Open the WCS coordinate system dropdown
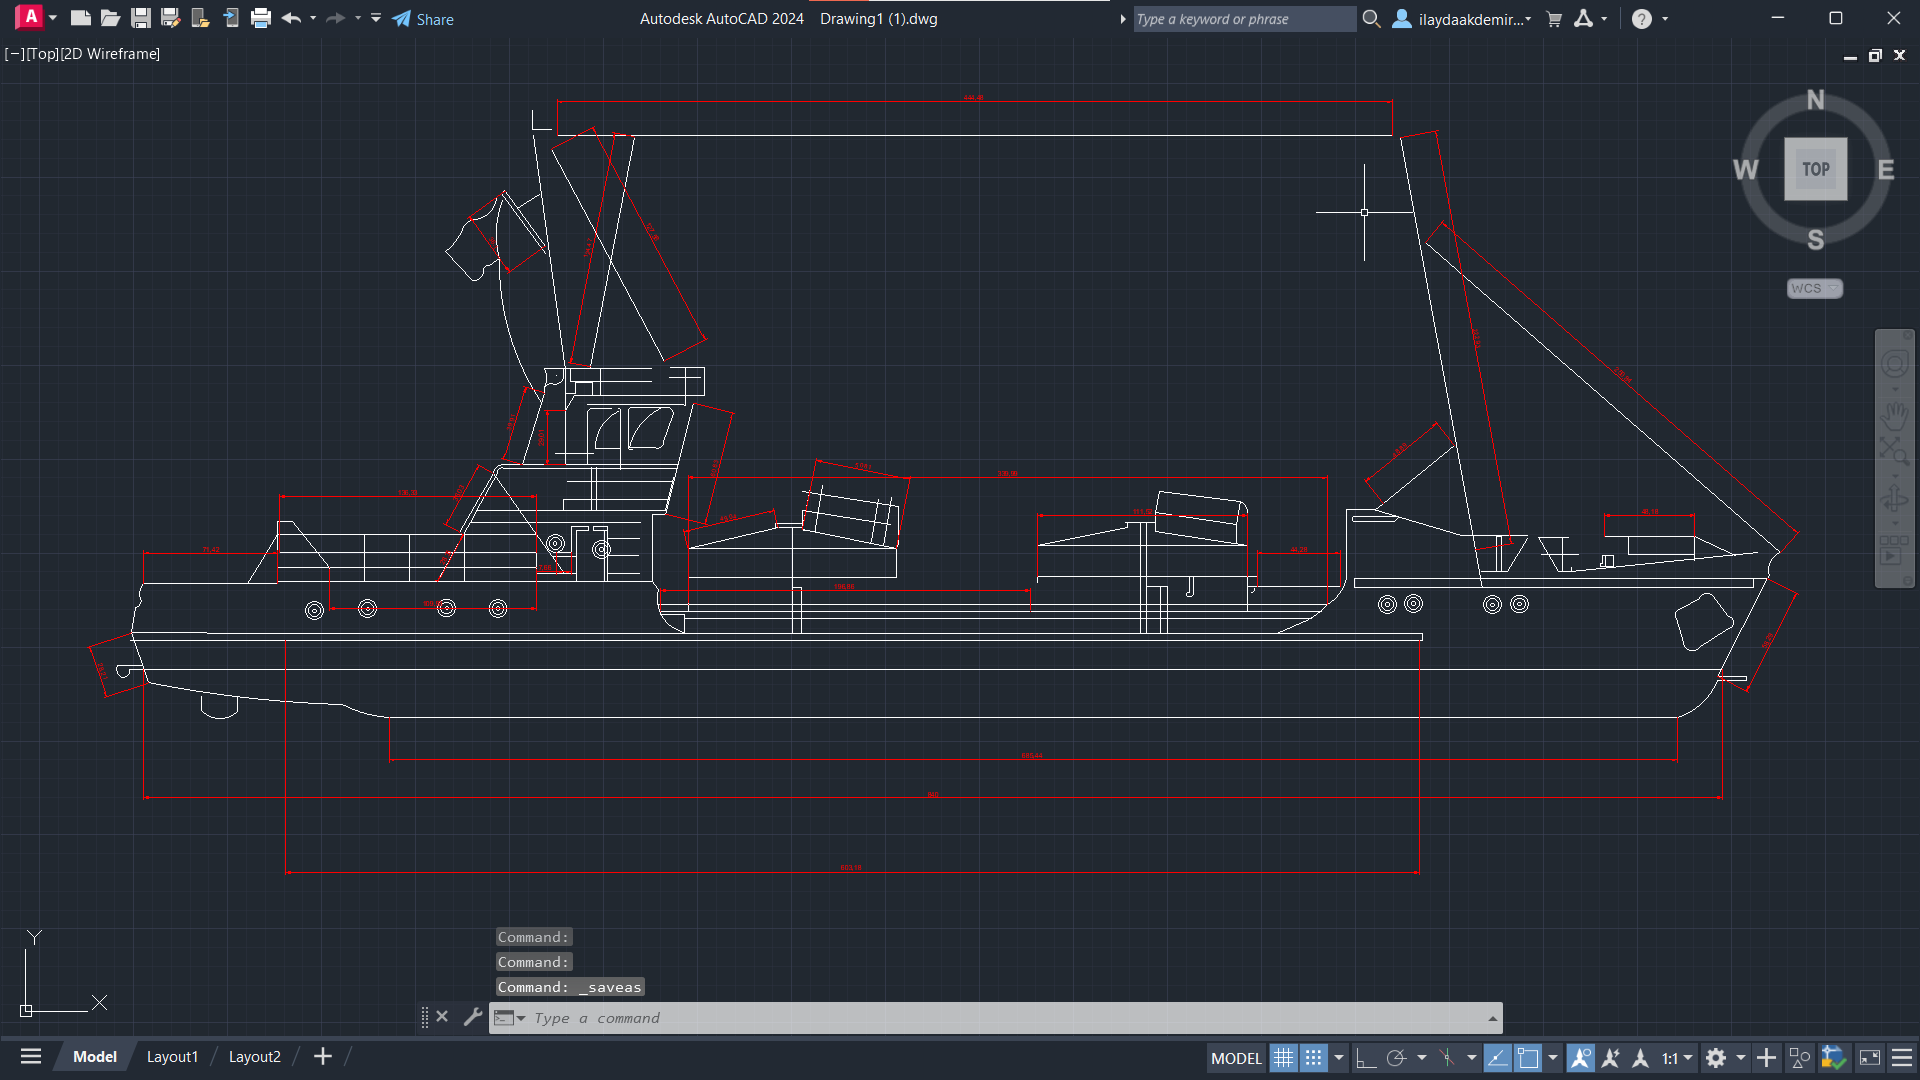 (x=1833, y=288)
